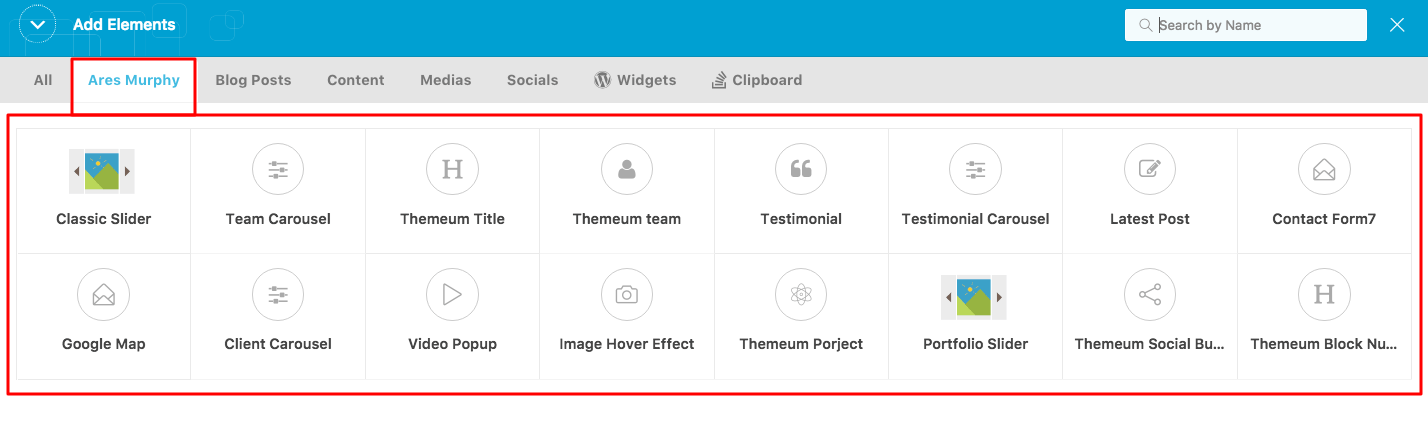Image resolution: width=1428 pixels, height=430 pixels.
Task: Close the Add Elements dialog
Action: [x=1397, y=25]
